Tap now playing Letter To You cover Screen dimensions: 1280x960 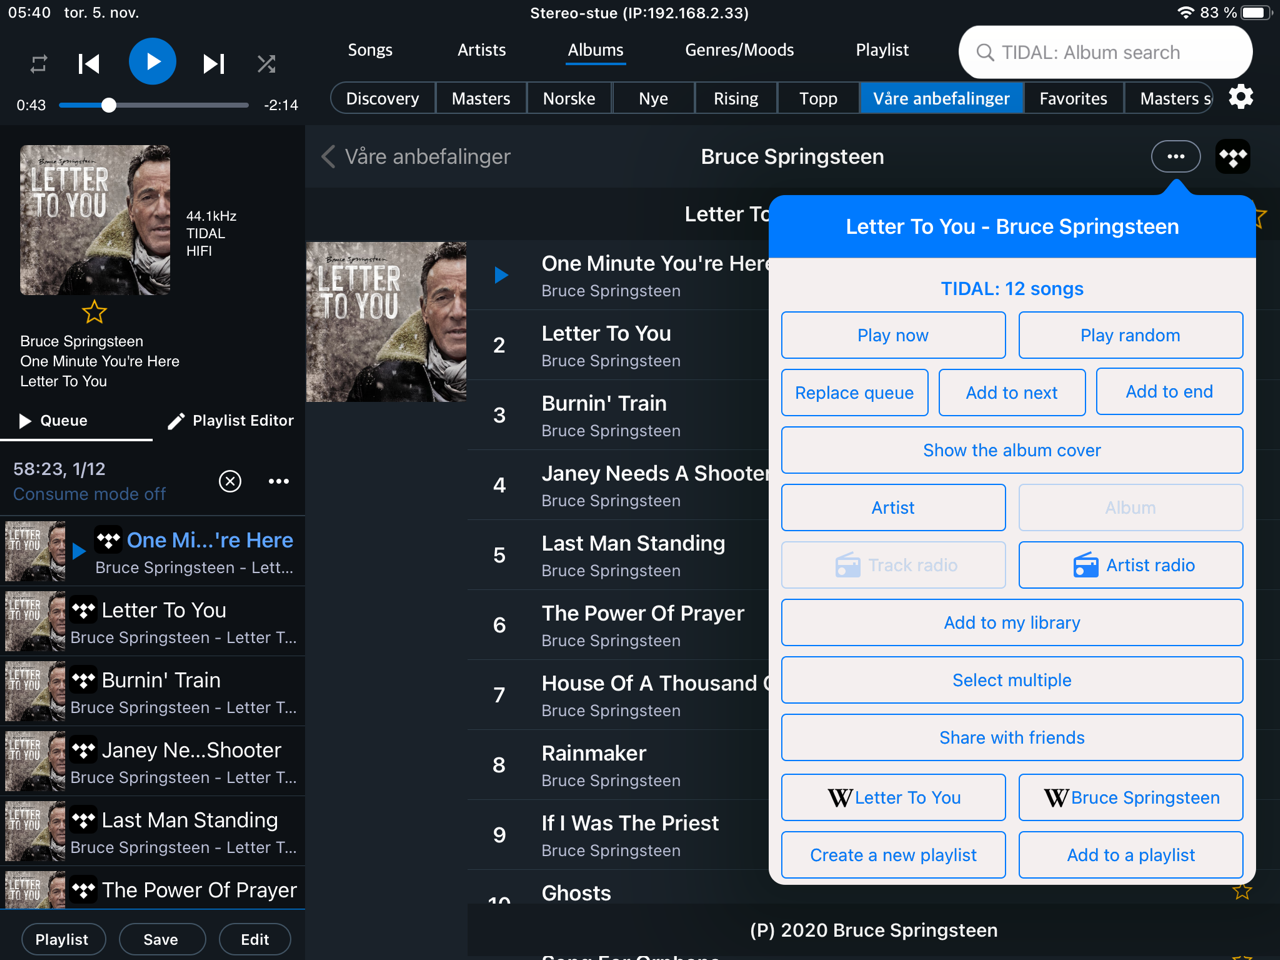[95, 220]
